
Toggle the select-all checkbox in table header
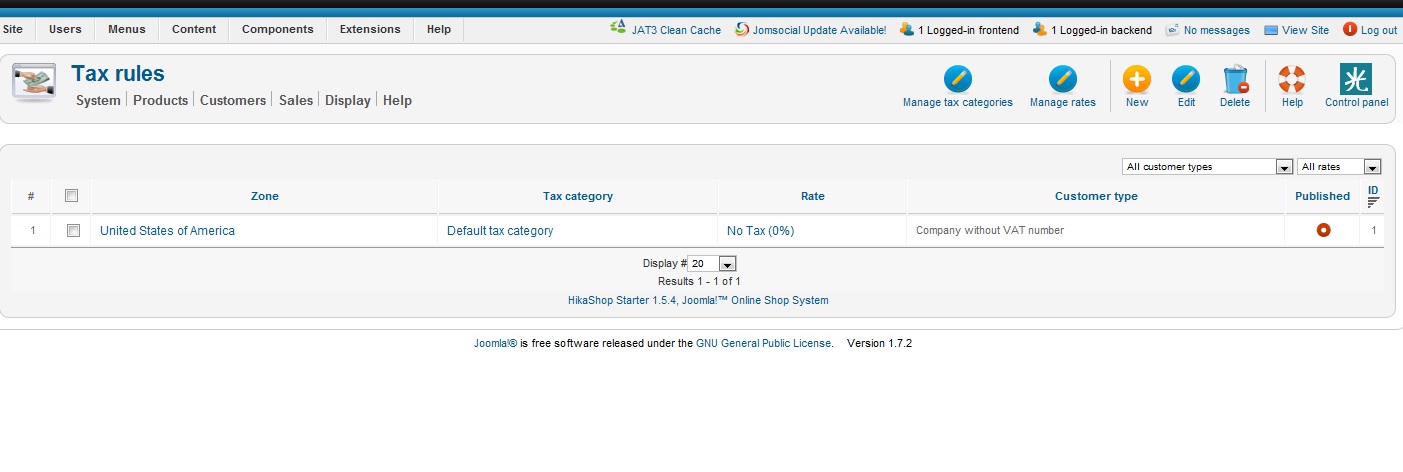[x=71, y=196]
